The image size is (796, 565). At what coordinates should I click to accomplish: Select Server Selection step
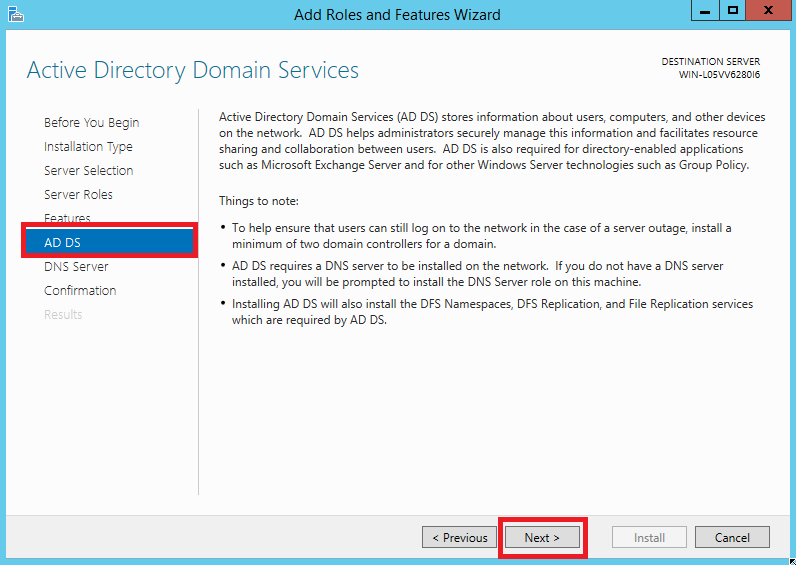pos(88,171)
